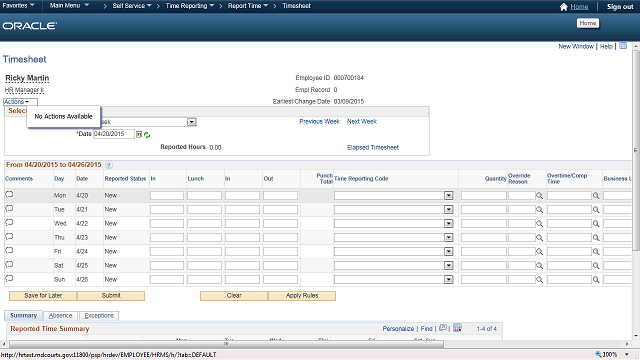Viewport: 640px width, 360px height.
Task: Click the Monday first In time field
Action: tap(167, 196)
